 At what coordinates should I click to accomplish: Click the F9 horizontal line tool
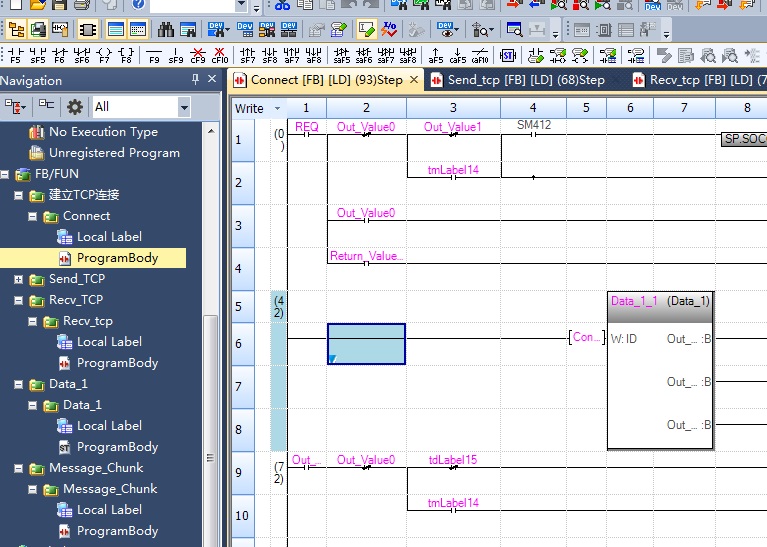pos(154,55)
